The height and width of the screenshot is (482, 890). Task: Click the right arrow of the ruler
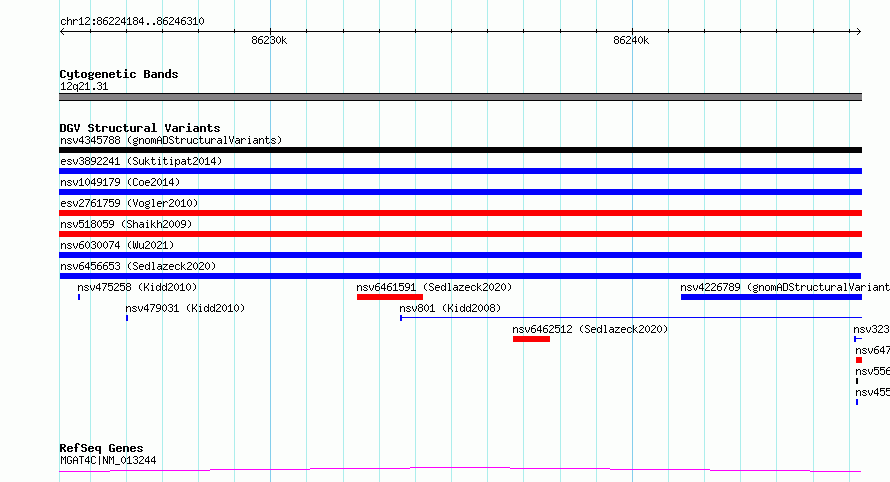click(859, 32)
